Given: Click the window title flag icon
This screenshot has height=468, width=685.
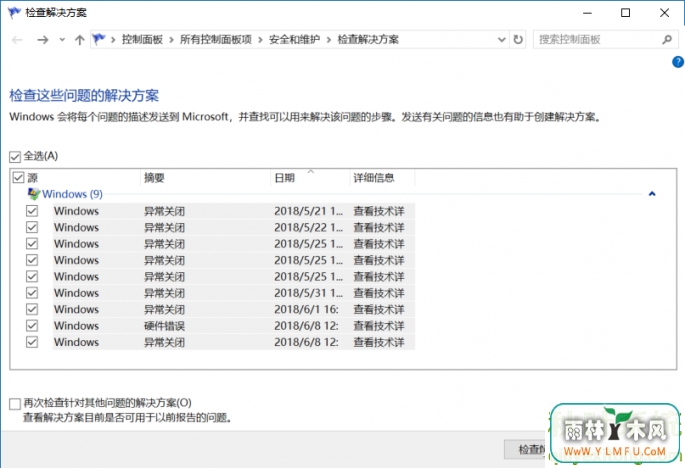Looking at the screenshot, I should coord(14,13).
